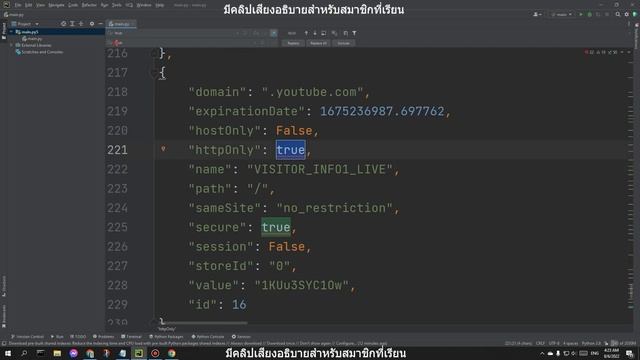Open Project panel settings gear

tap(92, 24)
